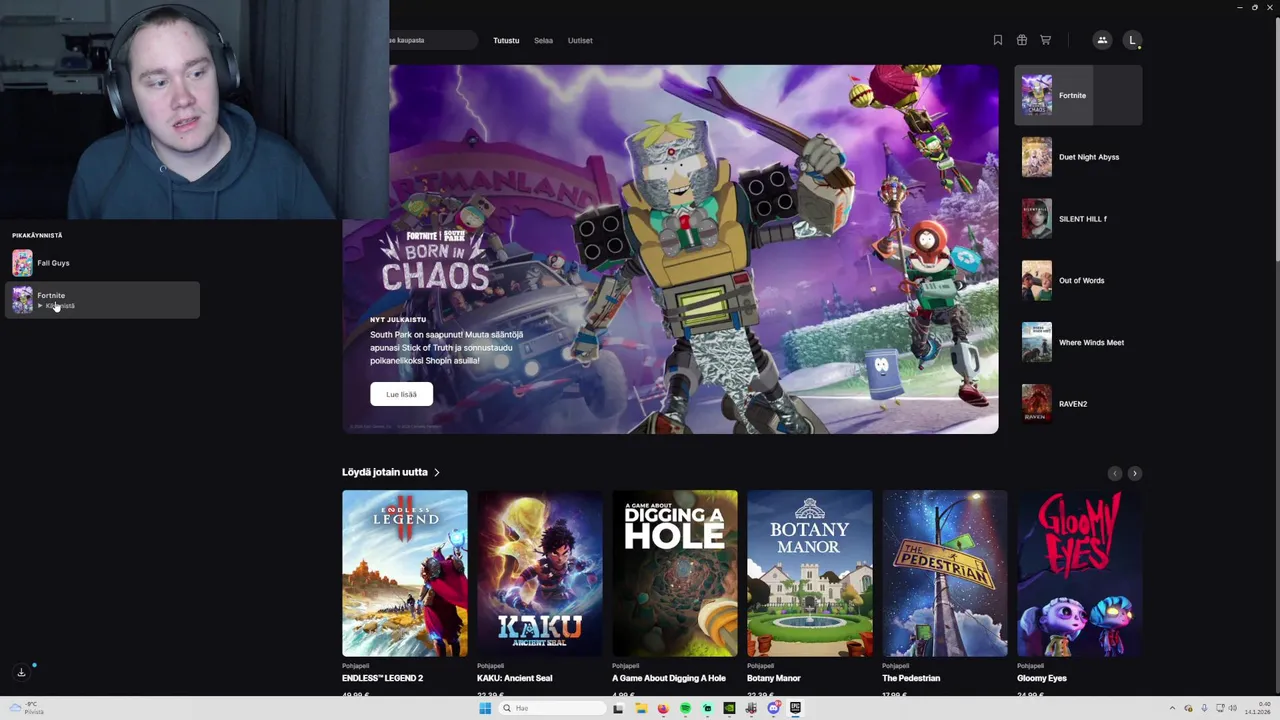1280x720 pixels.
Task: Expand the Löydä jotain uutta section arrow
Action: (437, 472)
